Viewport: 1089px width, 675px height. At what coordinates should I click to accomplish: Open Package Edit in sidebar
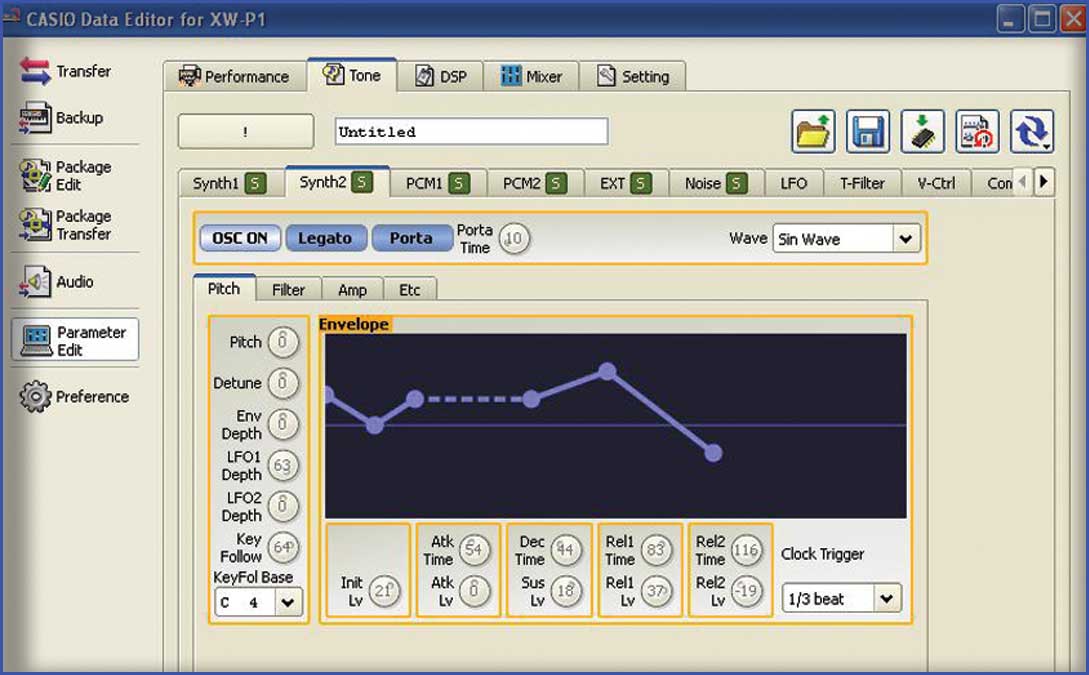pyautogui.click(x=66, y=175)
